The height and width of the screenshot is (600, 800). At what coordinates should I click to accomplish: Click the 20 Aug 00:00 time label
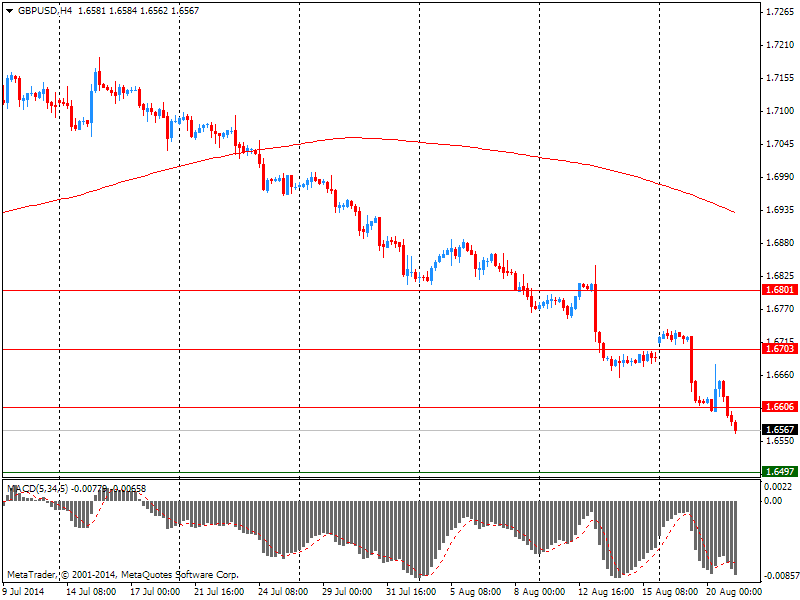coord(734,592)
